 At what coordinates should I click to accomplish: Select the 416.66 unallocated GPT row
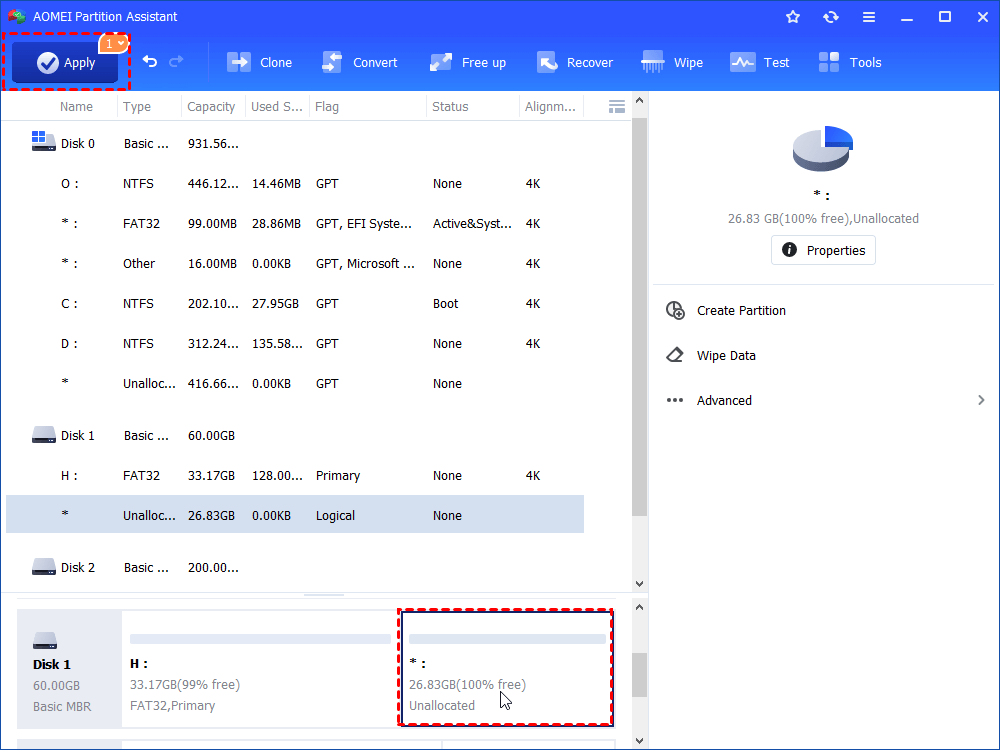click(295, 383)
